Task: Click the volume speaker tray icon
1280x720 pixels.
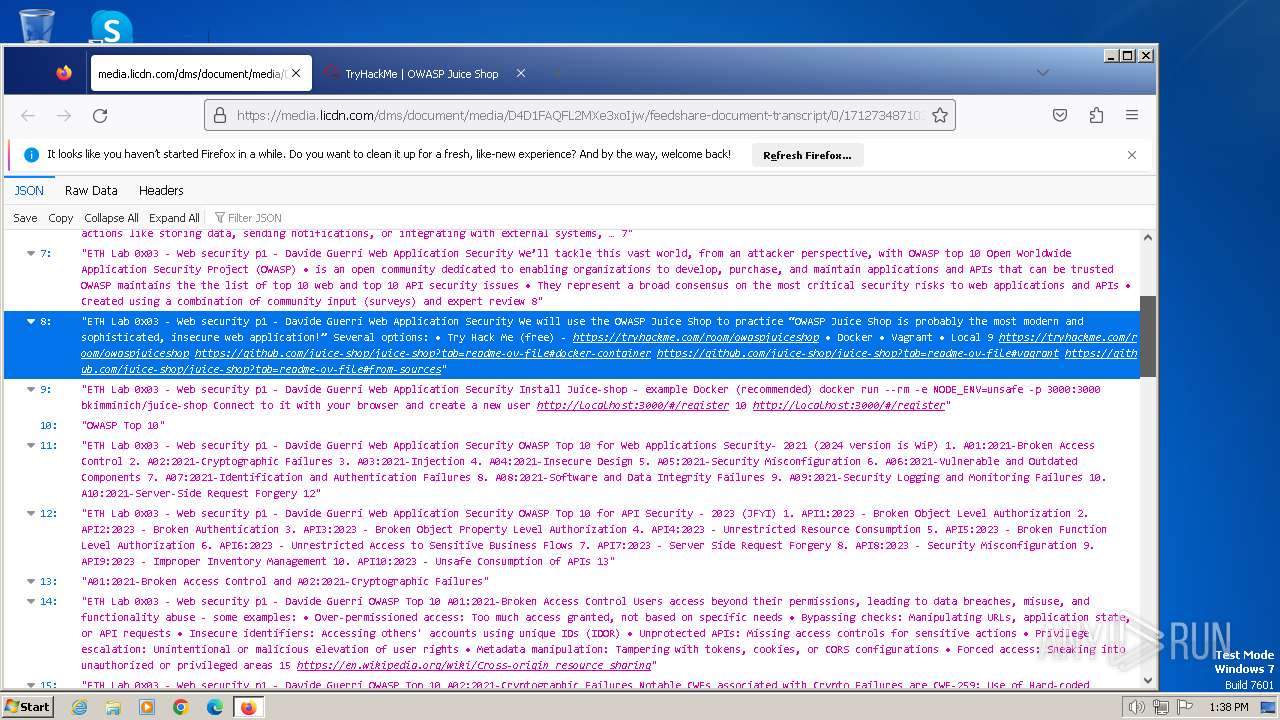Action: tap(1137, 707)
